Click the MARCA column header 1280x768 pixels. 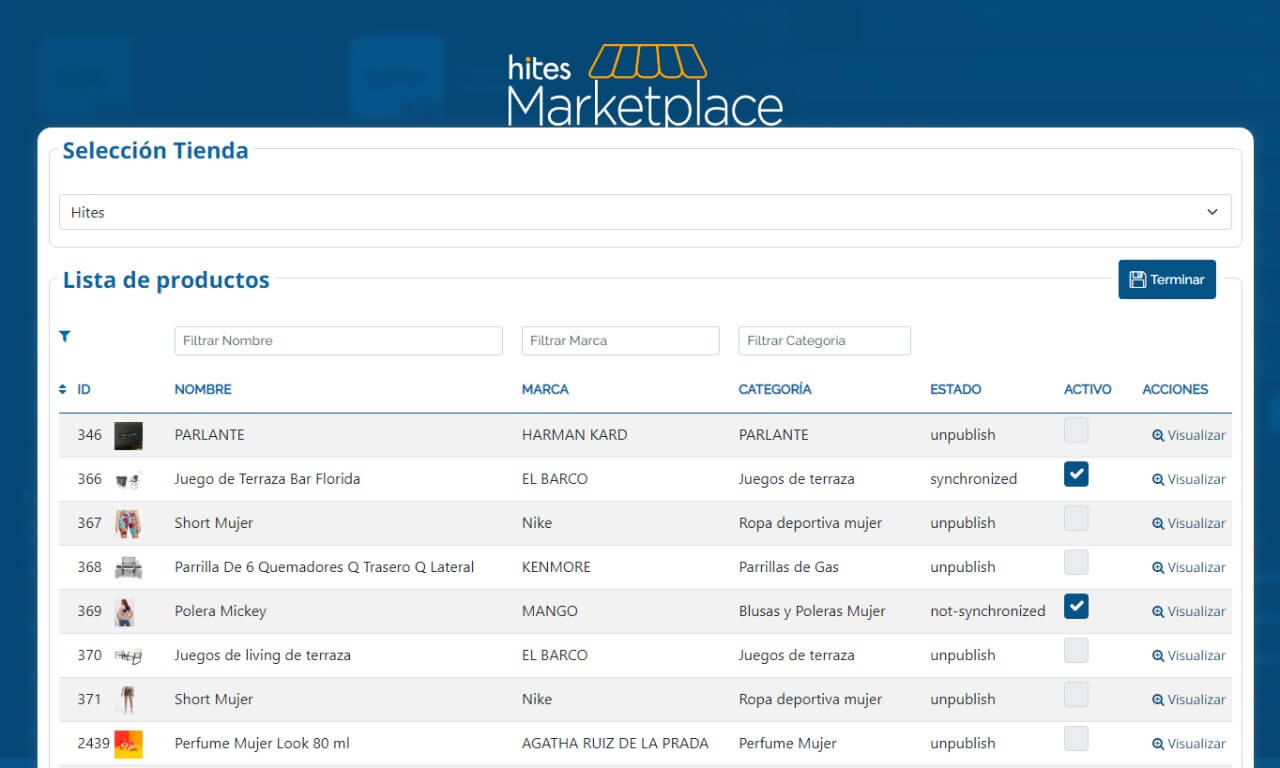point(545,389)
